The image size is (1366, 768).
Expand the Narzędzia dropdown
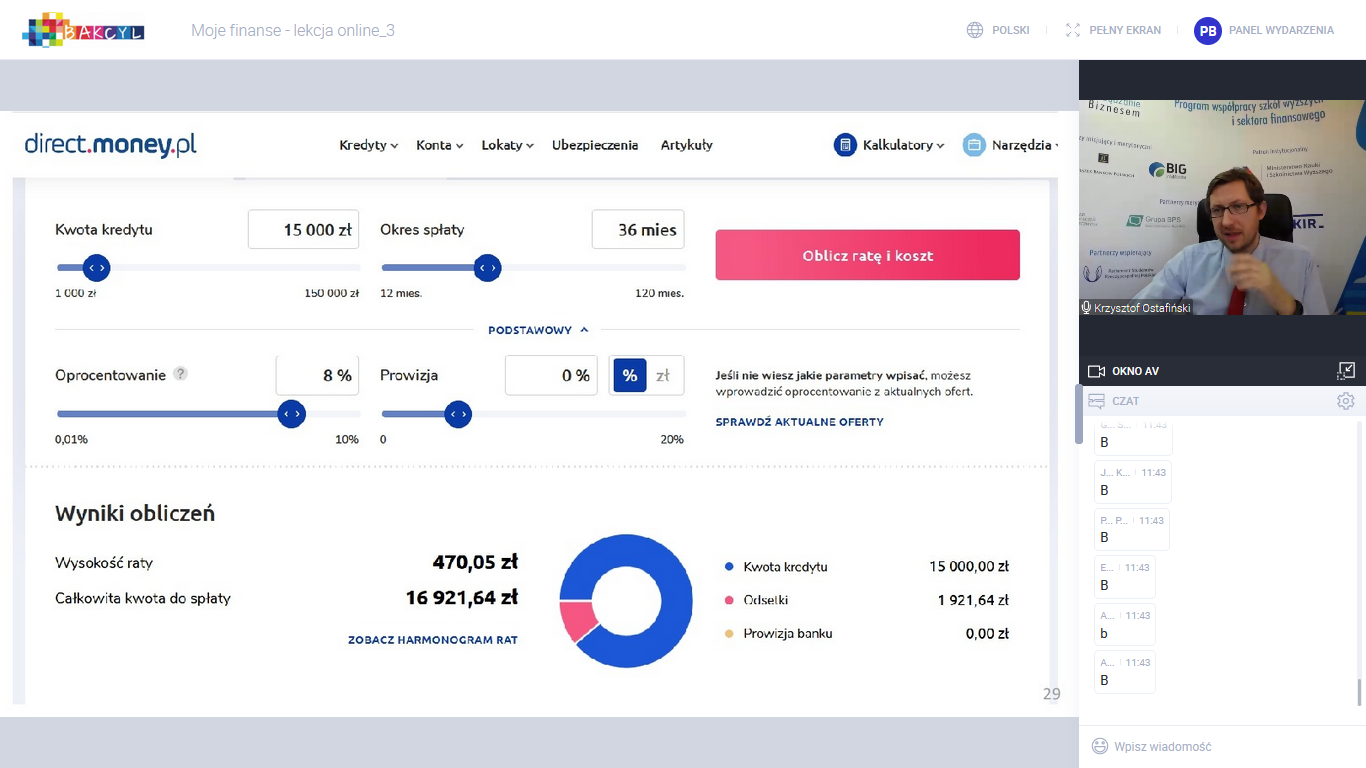1025,145
